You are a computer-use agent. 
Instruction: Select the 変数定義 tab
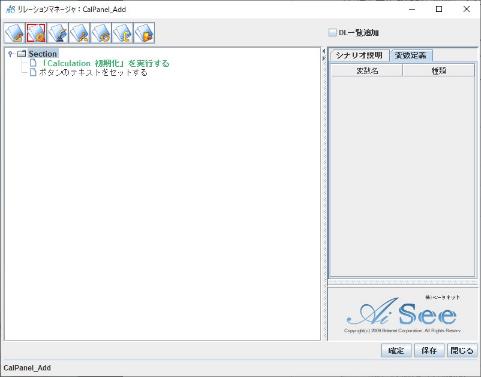411,55
